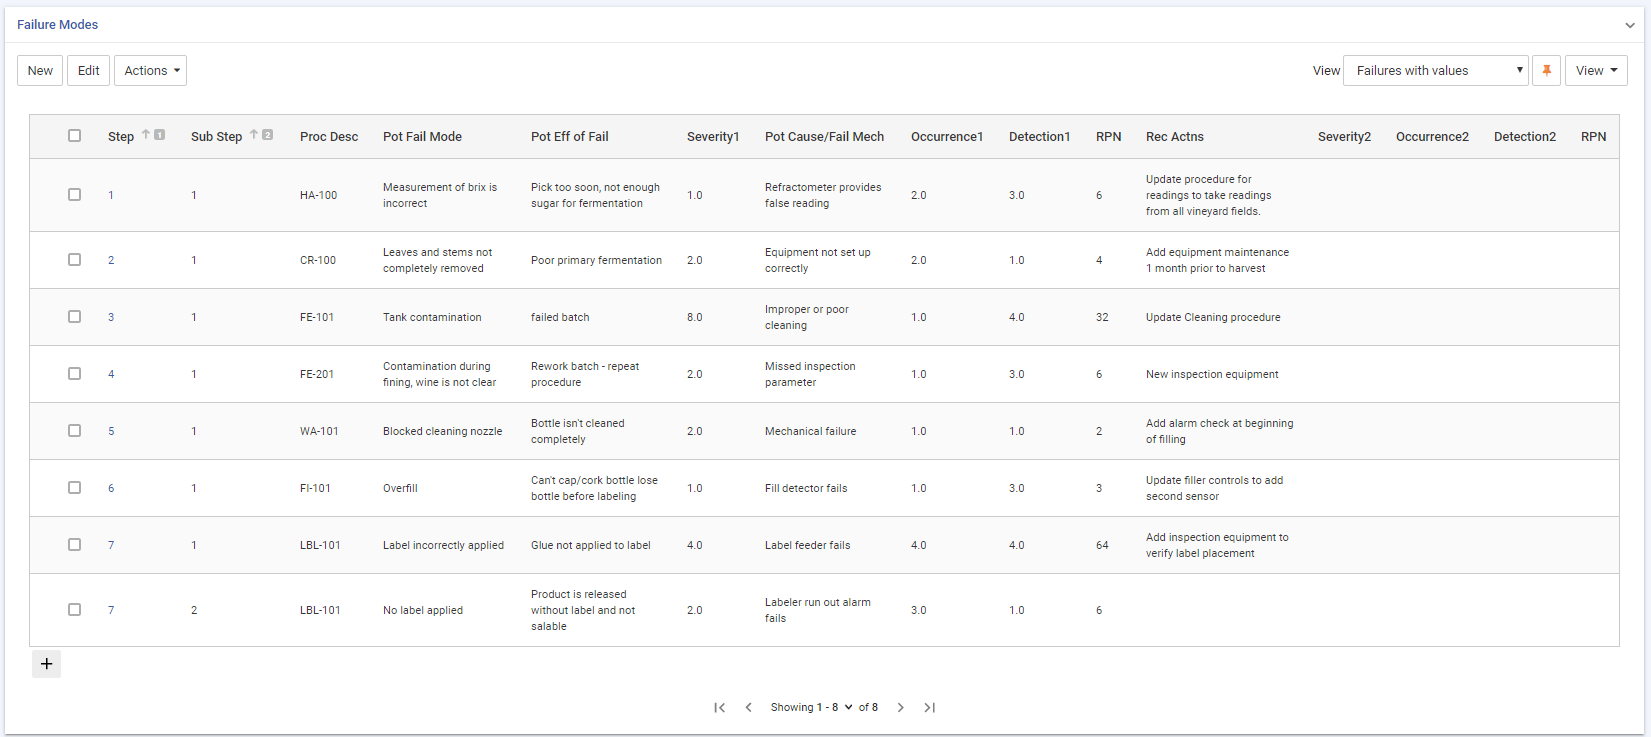This screenshot has width=1651, height=737.
Task: Open the Failures with values view selector
Action: click(x=1435, y=71)
